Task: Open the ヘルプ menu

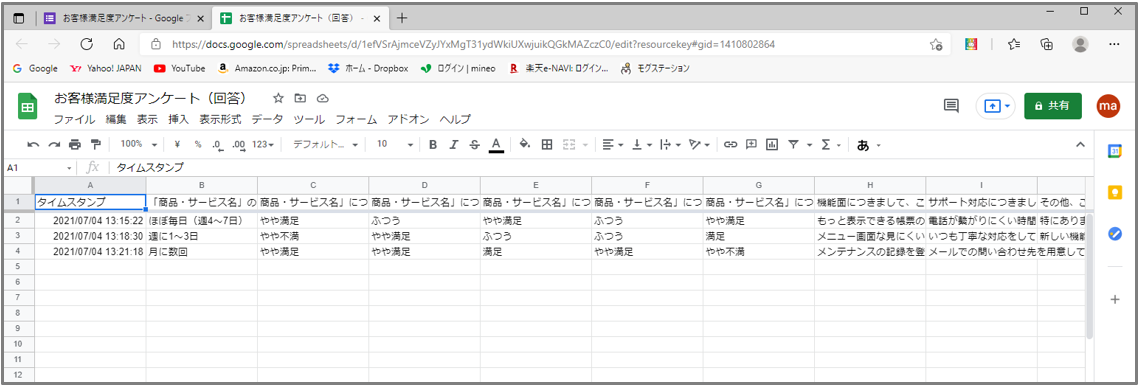Action: [455, 119]
